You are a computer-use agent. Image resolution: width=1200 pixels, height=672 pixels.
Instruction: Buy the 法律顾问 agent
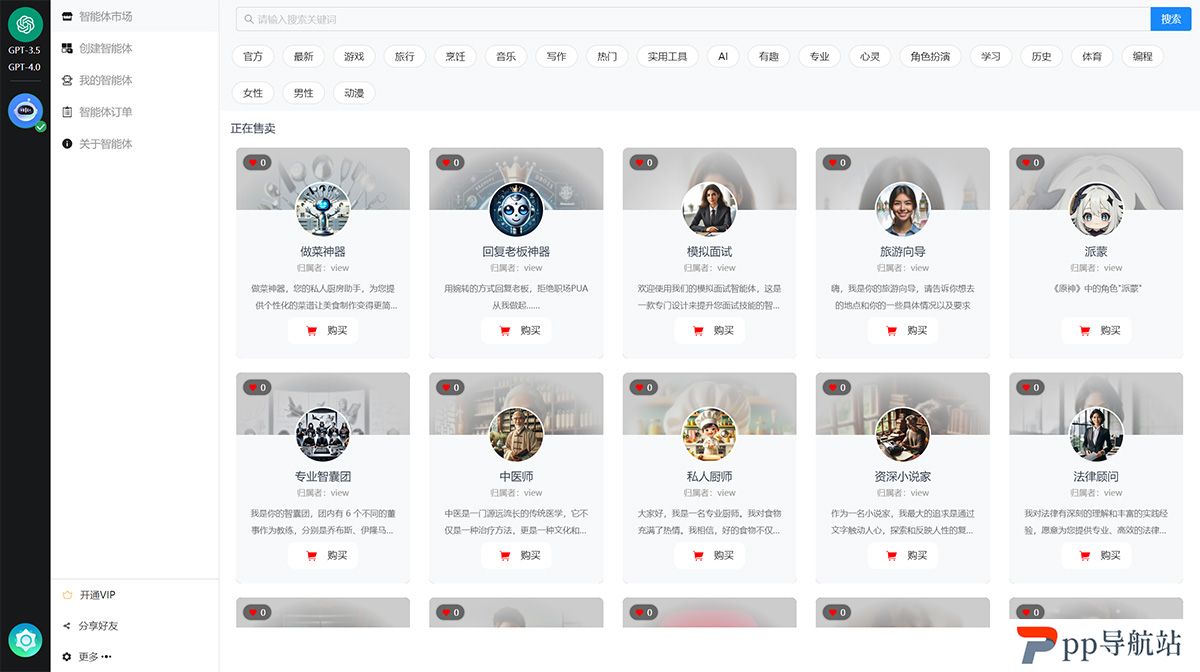(x=1096, y=556)
